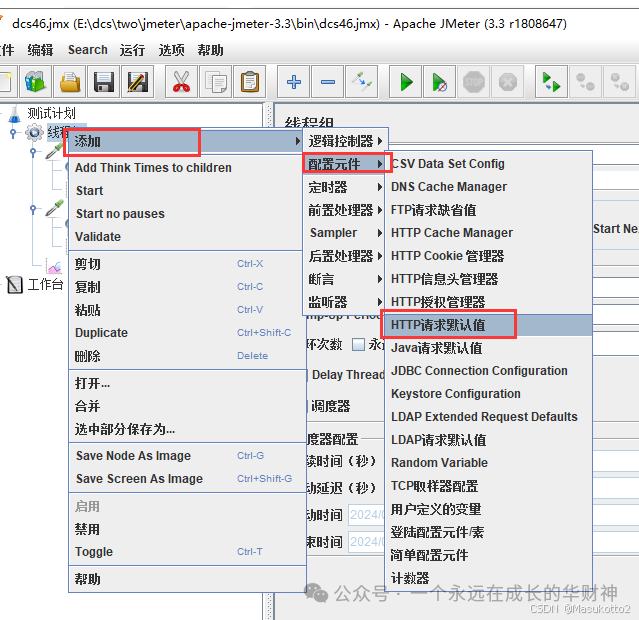
Task: Click the green Start run icon
Action: click(x=405, y=82)
